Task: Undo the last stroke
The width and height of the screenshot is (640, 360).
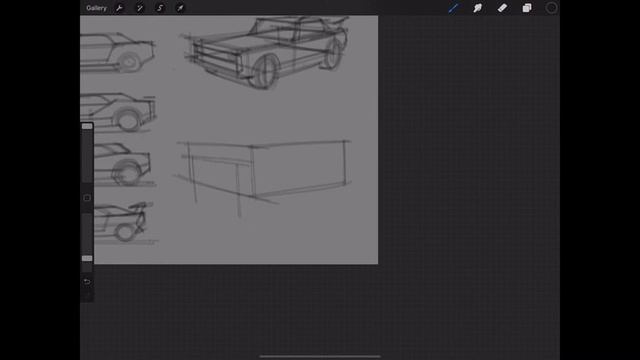Action: tap(87, 282)
